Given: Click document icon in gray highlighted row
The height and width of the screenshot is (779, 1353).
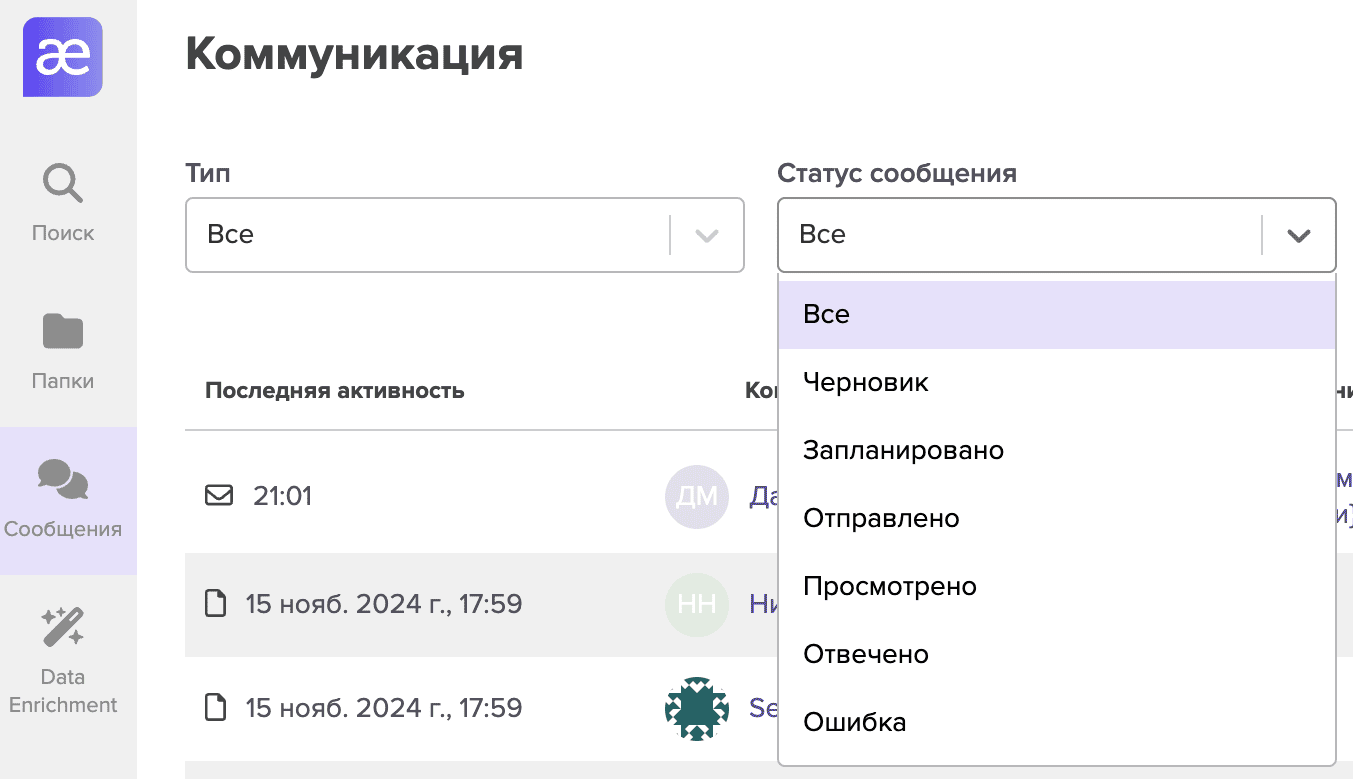Looking at the screenshot, I should tap(215, 604).
